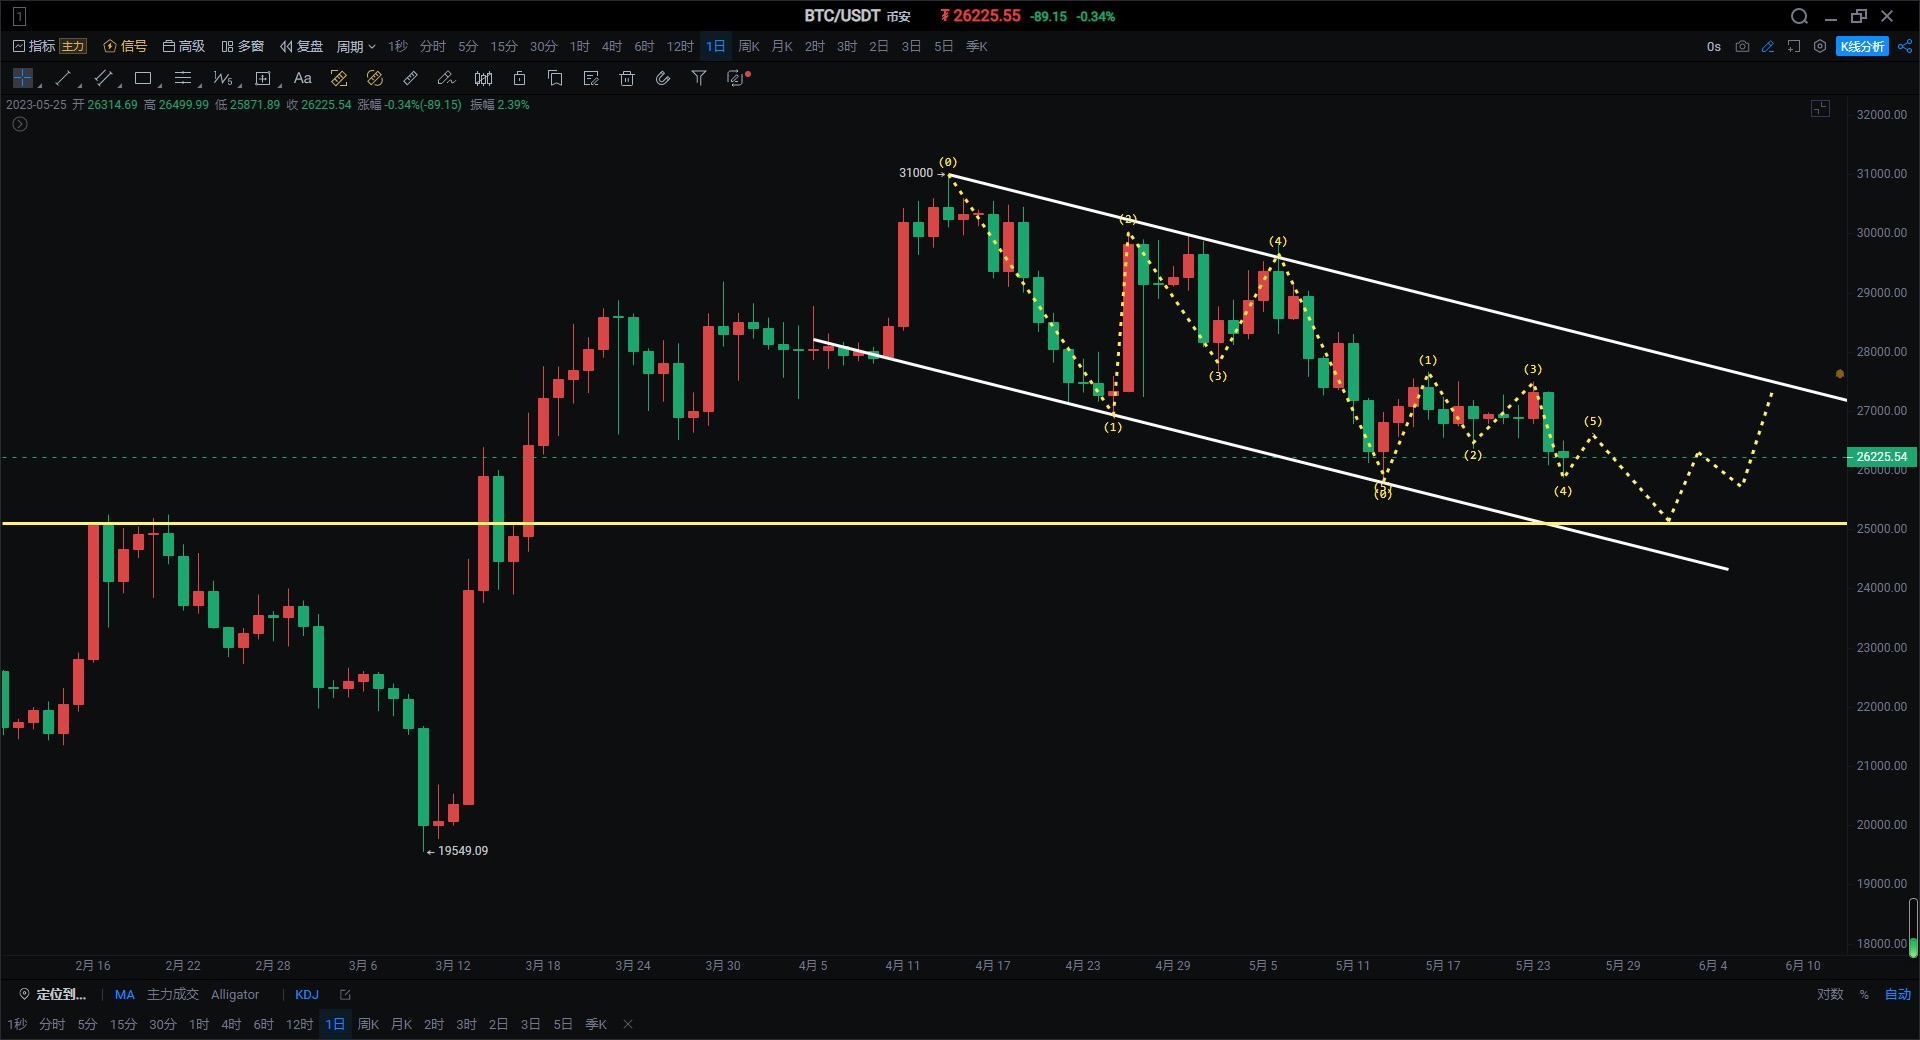Select the 周K timeframe in top bar
The image size is (1920, 1040).
point(749,47)
